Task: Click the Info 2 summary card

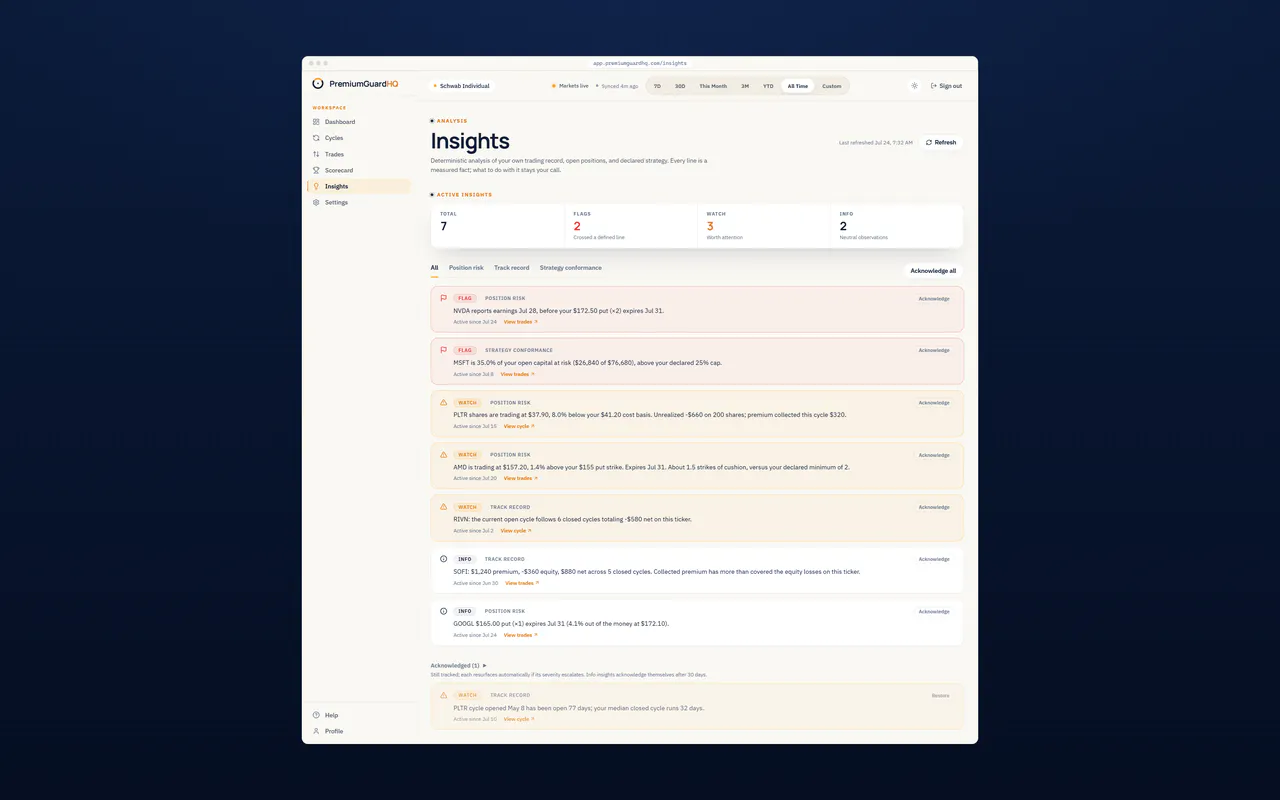Action: (x=896, y=226)
